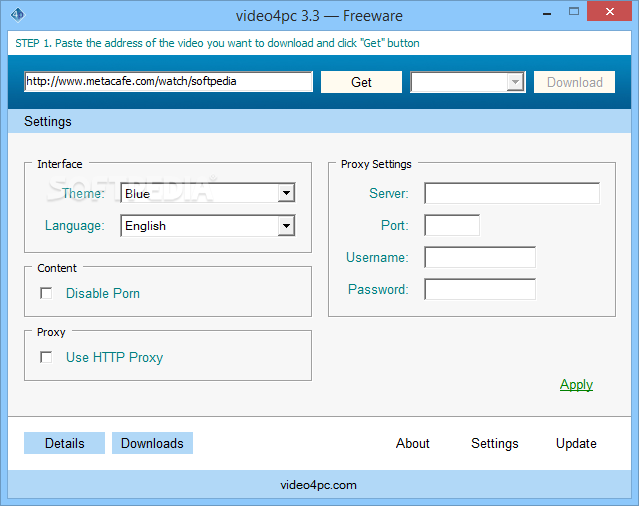Click the proxy Port input field
639x506 pixels.
452,225
